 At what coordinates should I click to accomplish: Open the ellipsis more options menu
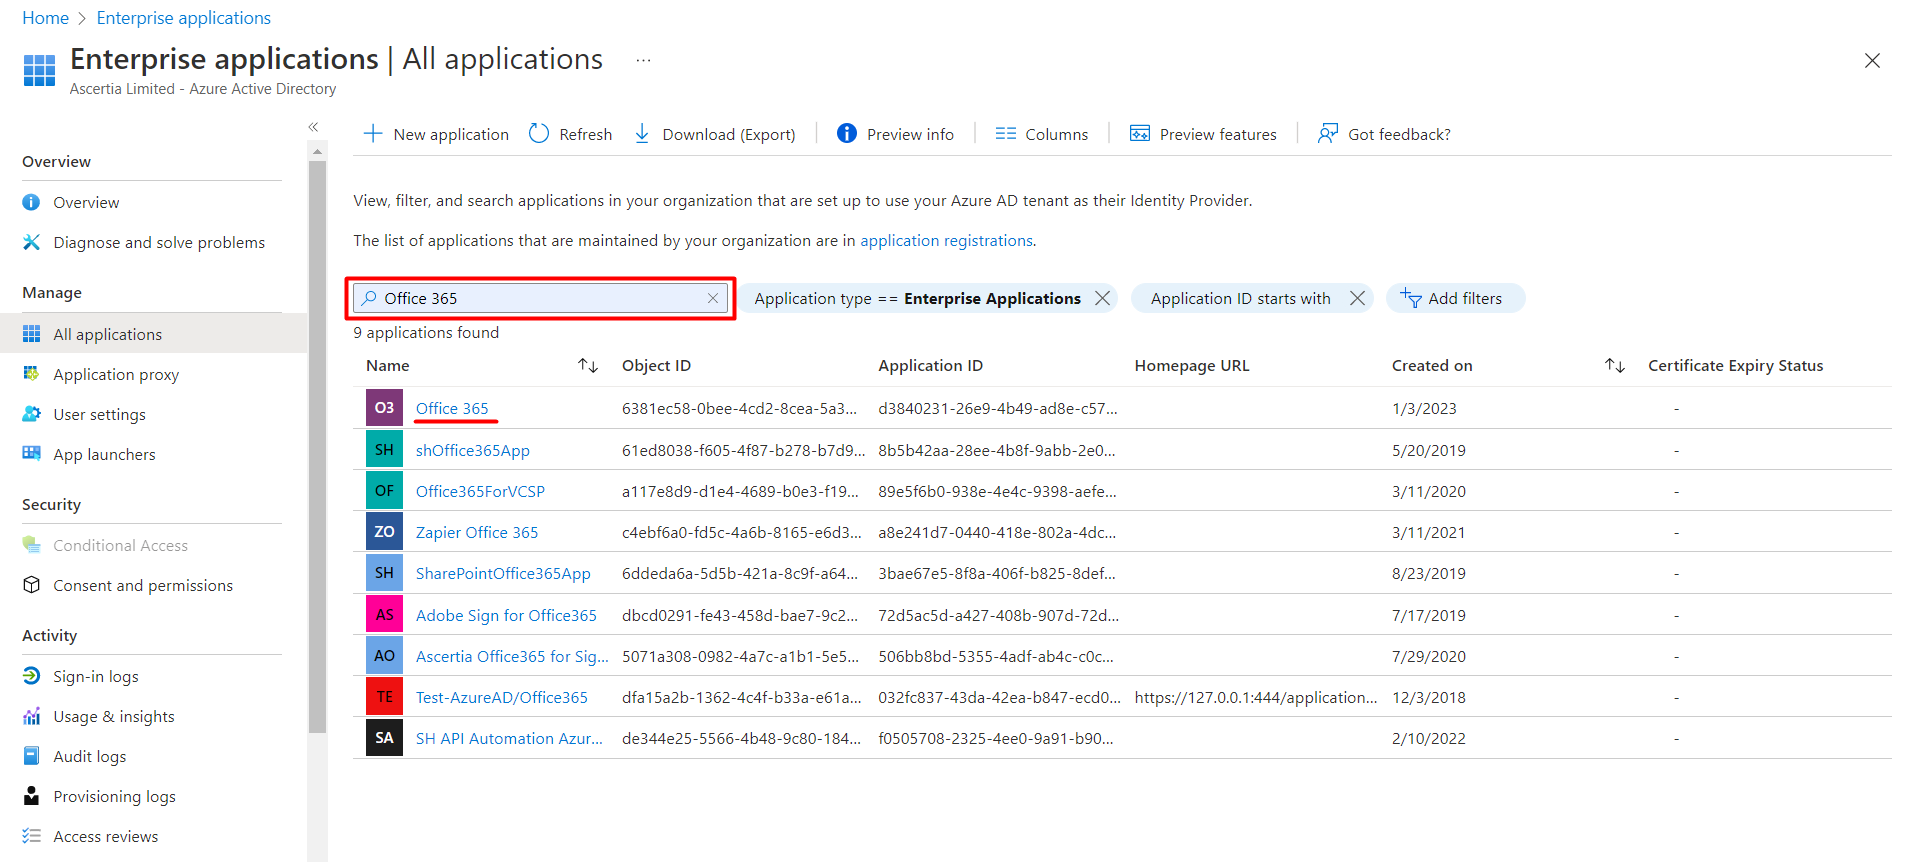tap(643, 60)
